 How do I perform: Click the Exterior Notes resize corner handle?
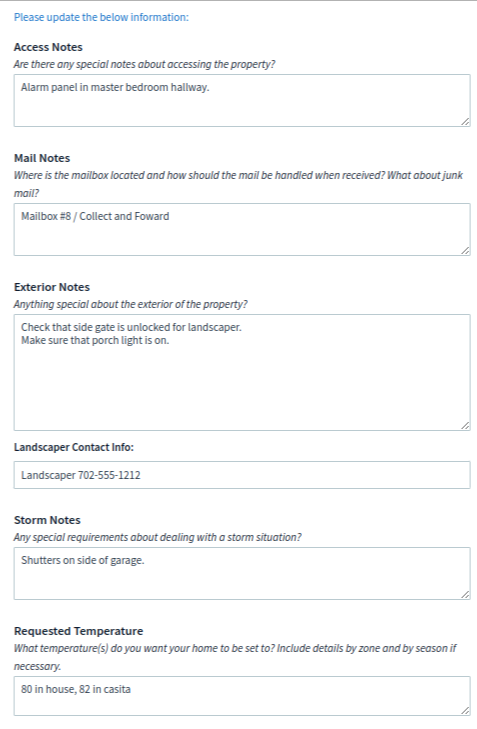[x=465, y=425]
